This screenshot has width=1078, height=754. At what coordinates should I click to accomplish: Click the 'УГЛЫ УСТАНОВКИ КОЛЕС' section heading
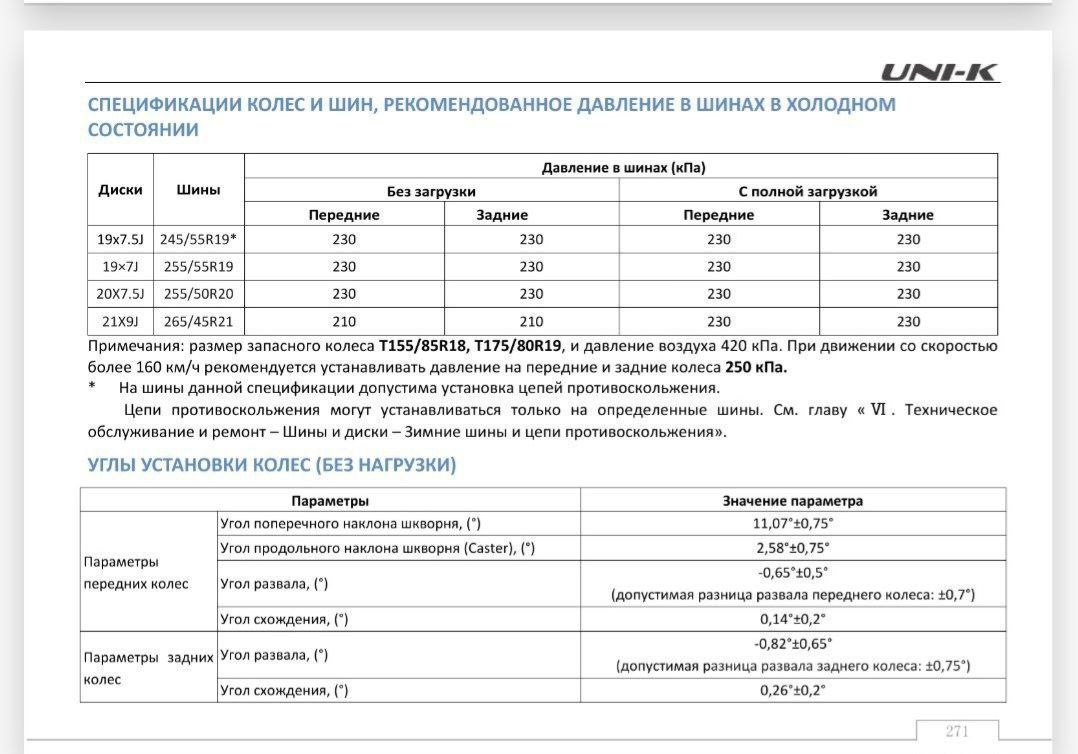[x=272, y=465]
